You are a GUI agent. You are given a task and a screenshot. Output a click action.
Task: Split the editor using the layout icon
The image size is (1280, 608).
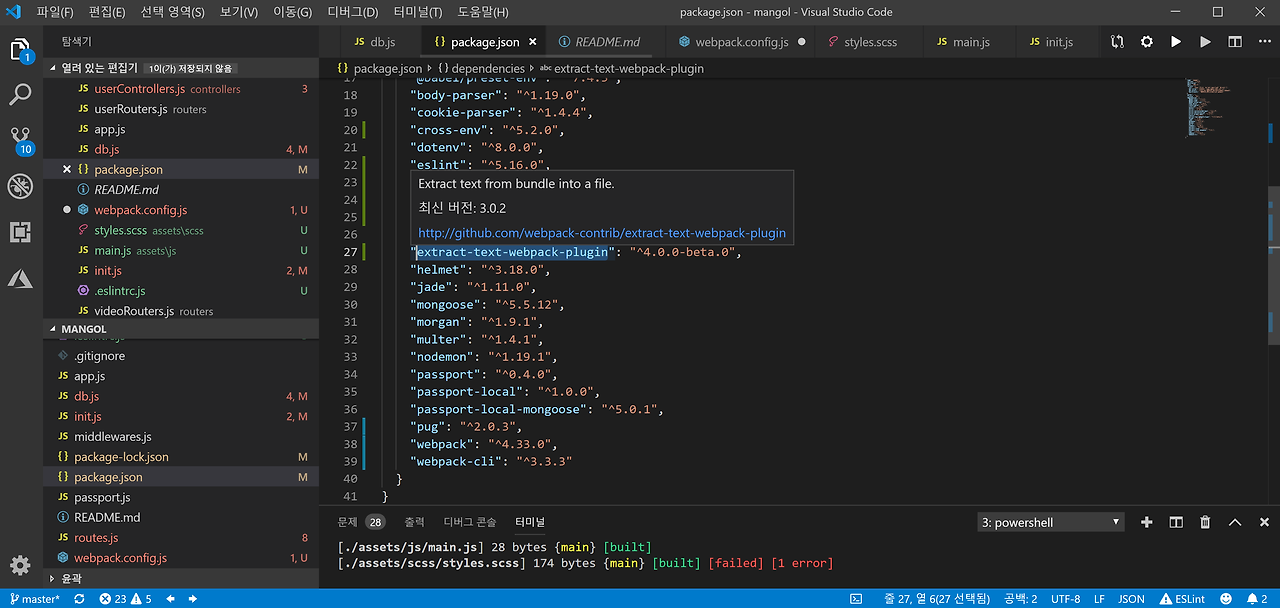click(x=1235, y=42)
